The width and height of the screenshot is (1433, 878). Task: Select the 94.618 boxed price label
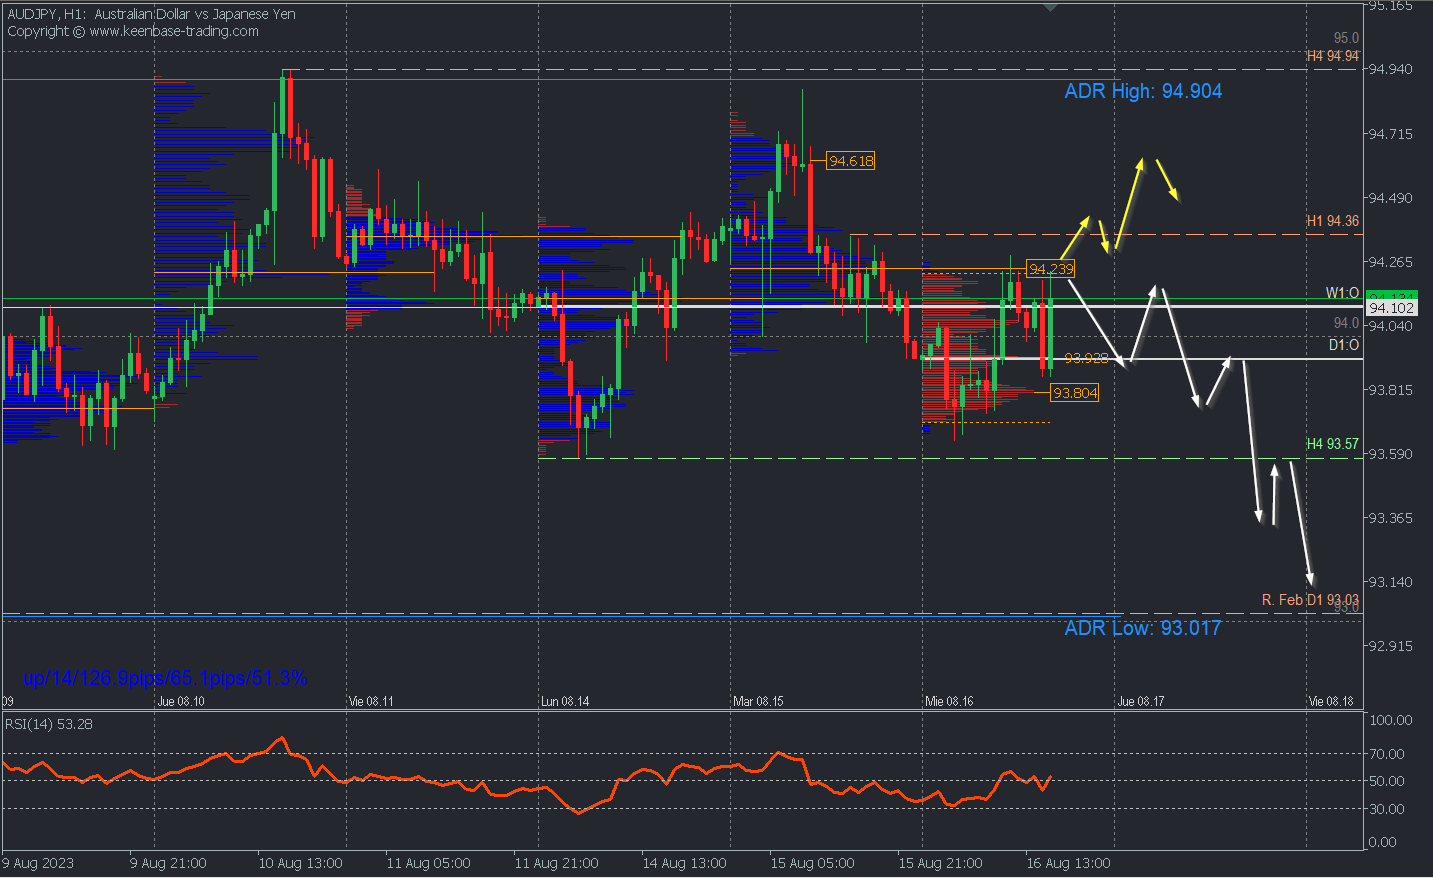[851, 161]
